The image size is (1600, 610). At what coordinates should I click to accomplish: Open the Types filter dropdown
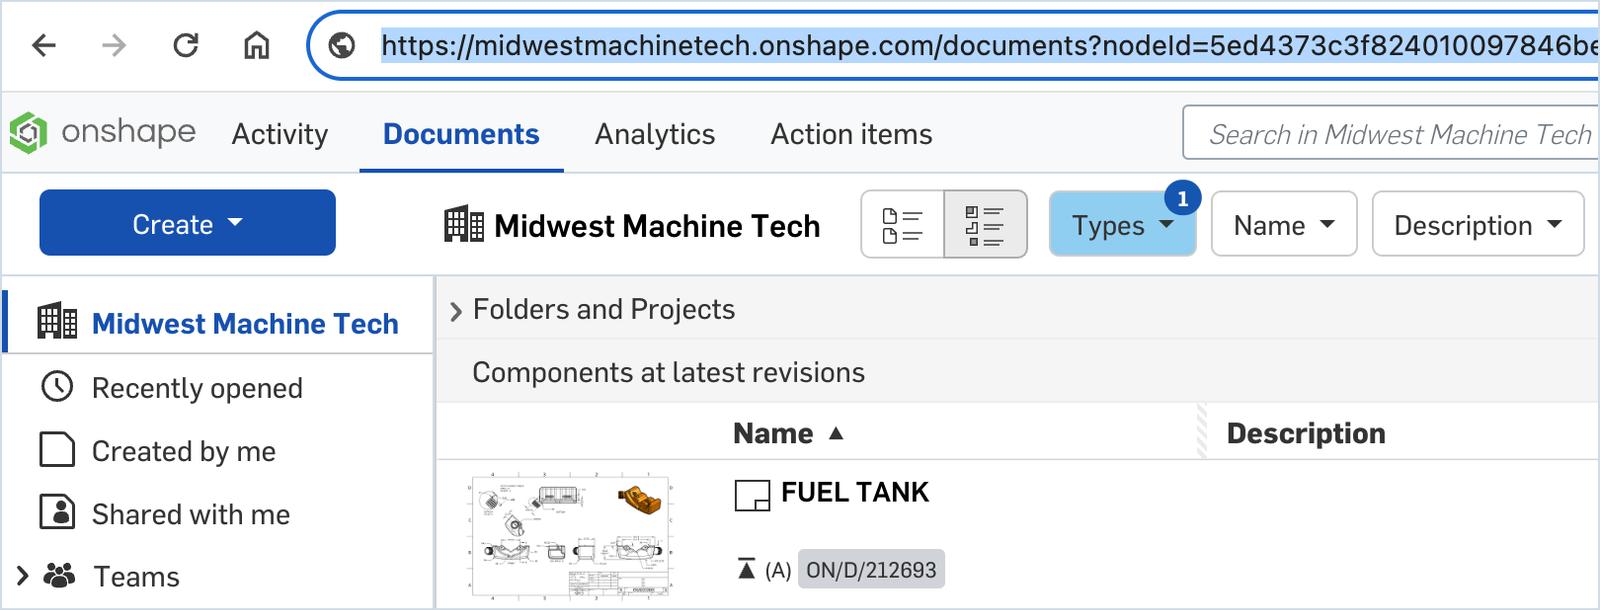[1121, 225]
